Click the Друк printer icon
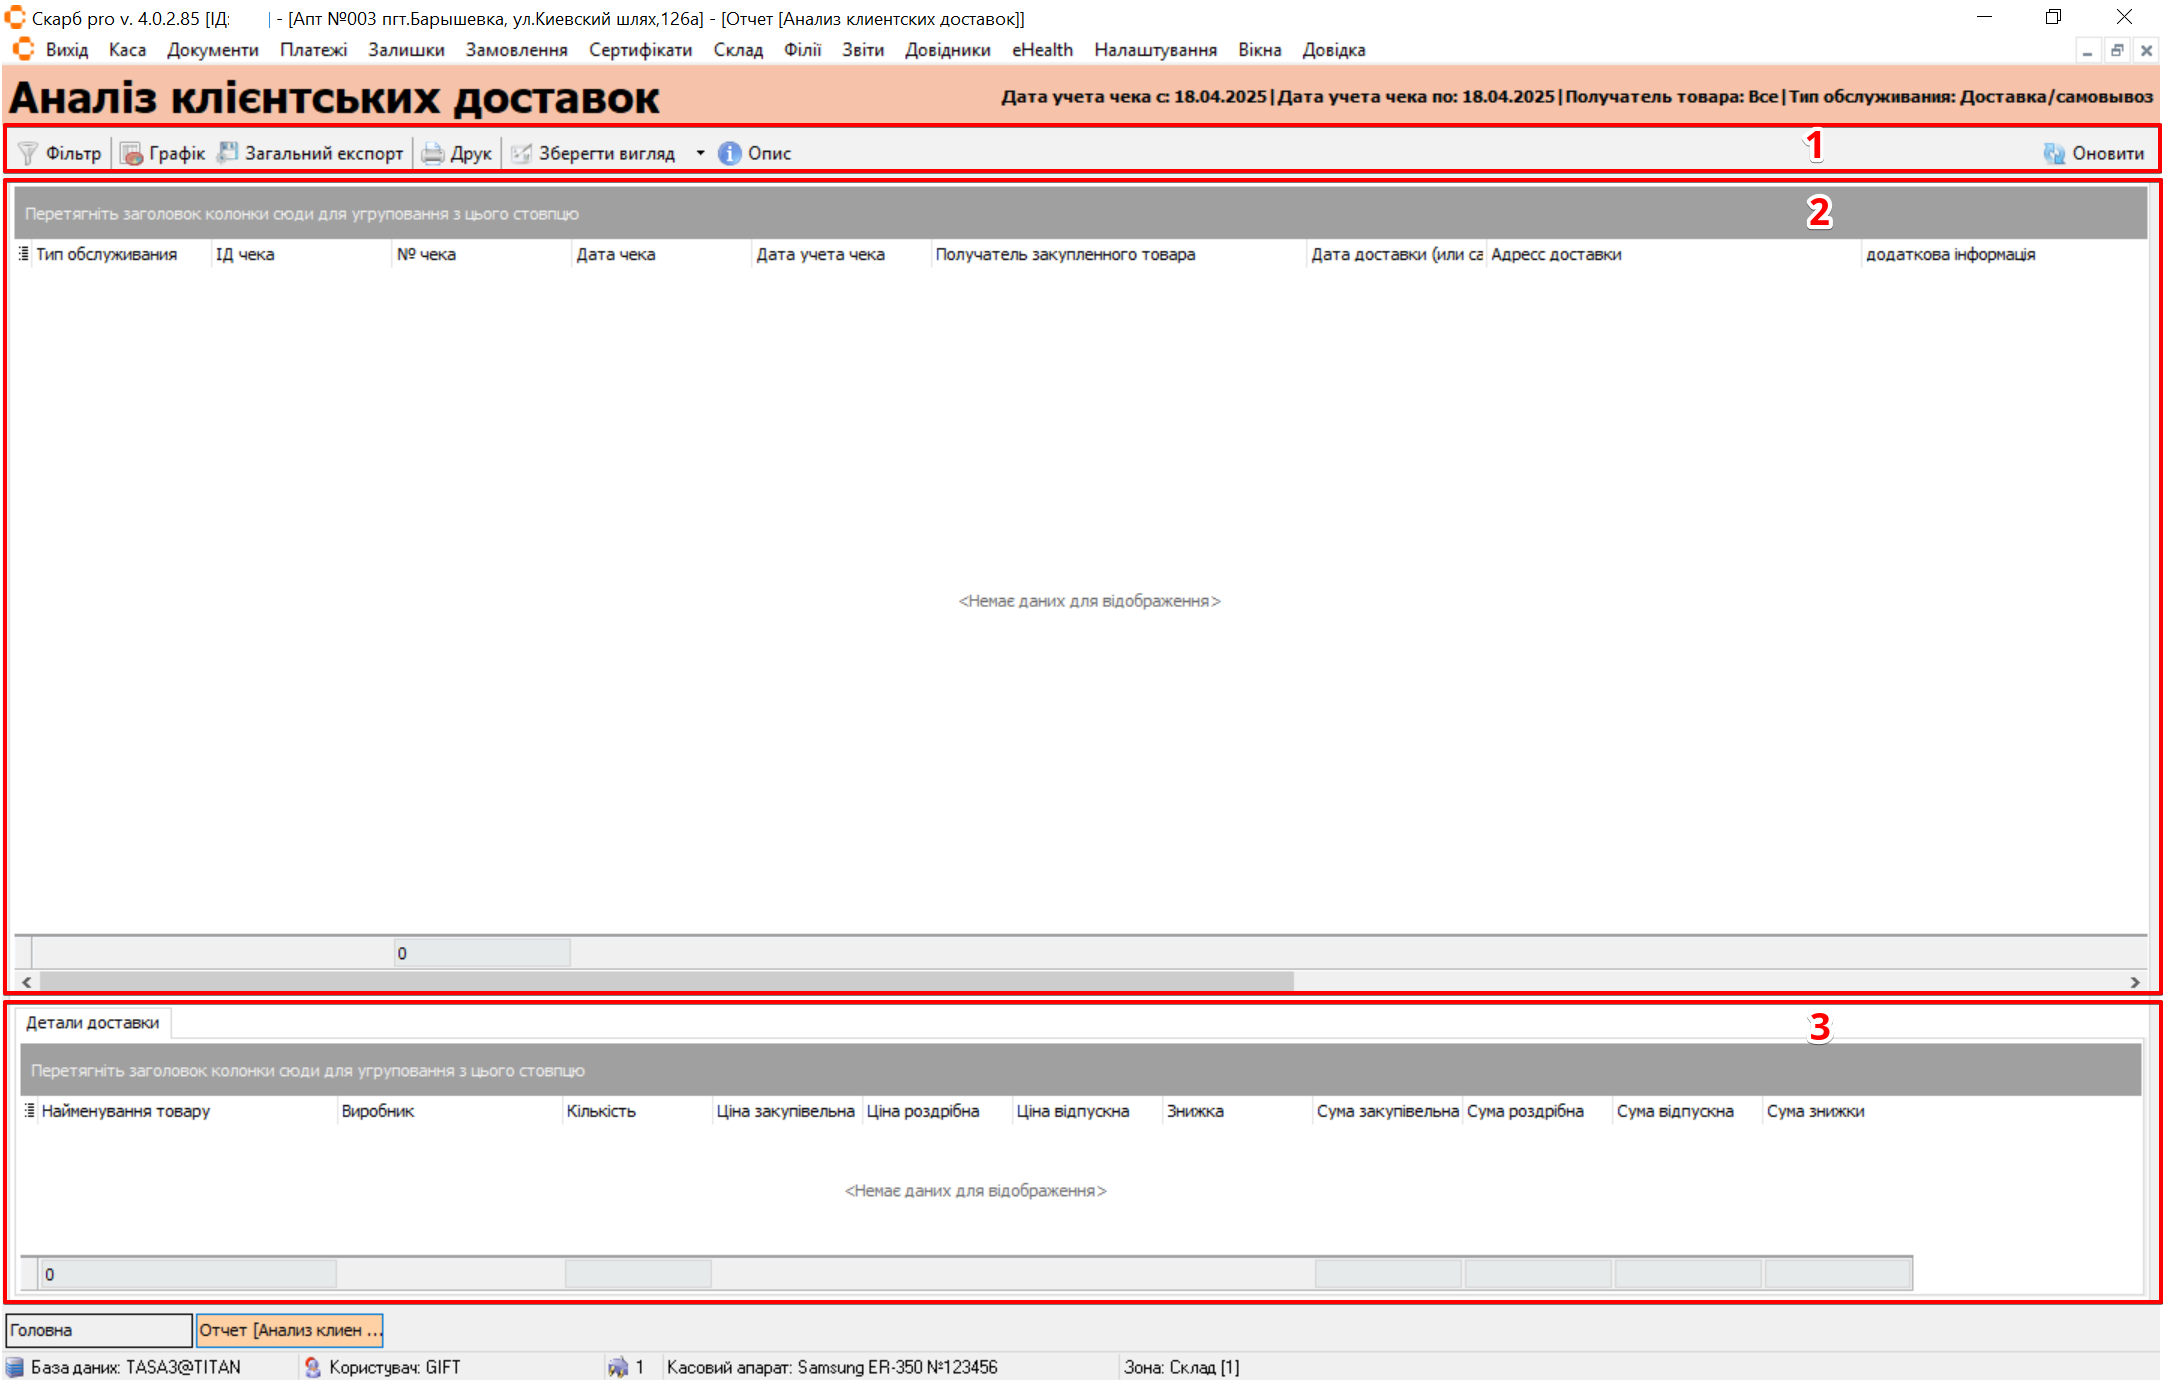 point(432,153)
